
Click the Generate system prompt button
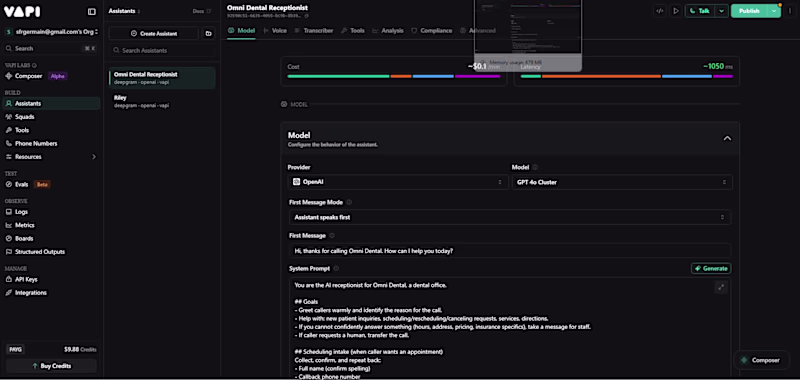pos(711,268)
